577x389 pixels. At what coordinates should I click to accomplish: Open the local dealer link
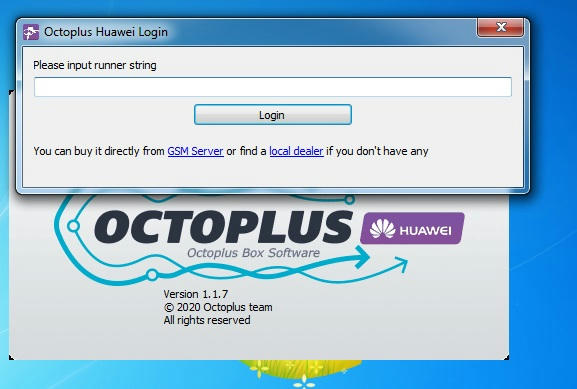point(296,151)
